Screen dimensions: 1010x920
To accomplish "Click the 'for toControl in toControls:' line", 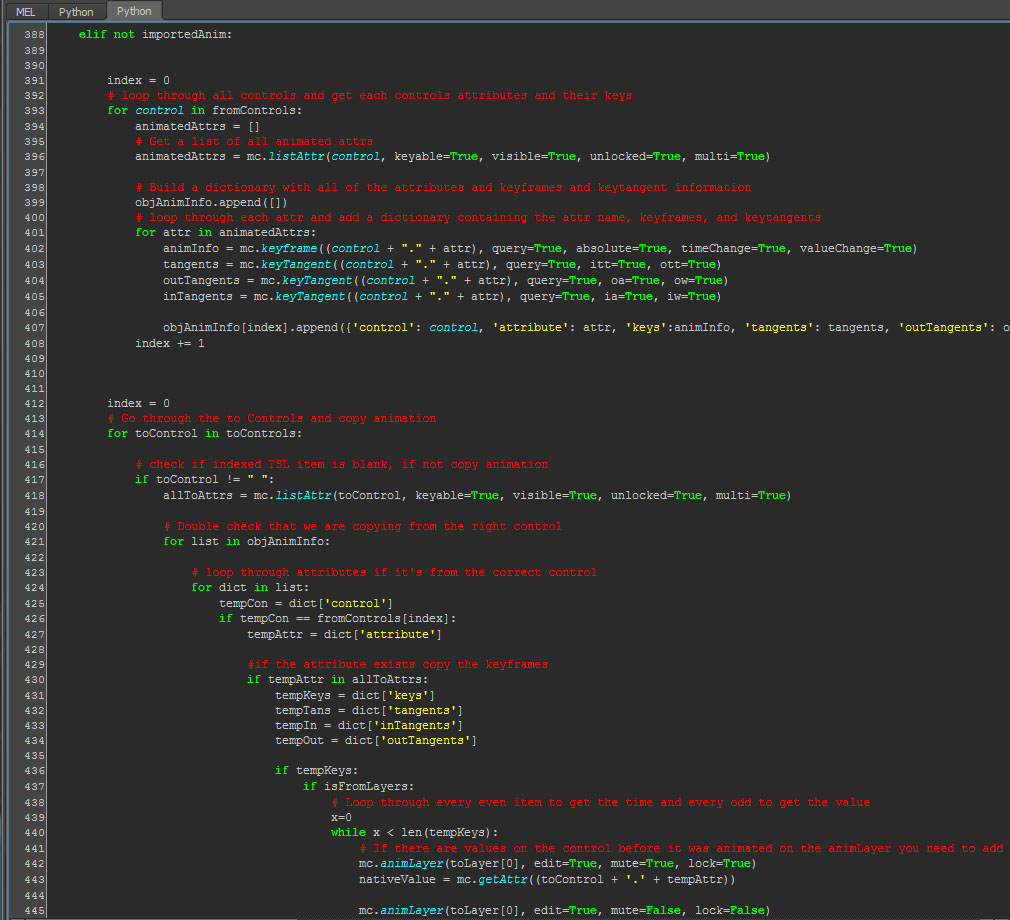I will pyautogui.click(x=204, y=434).
